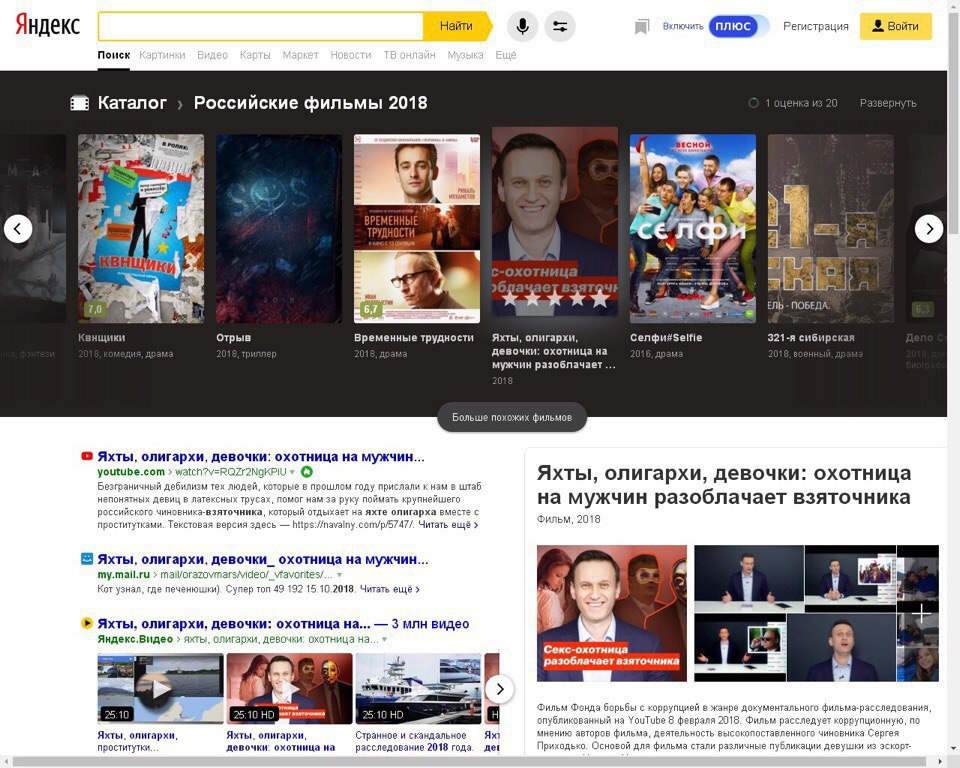The image size is (960, 768).
Task: Click the rating circle icon near '1 оценка из 20'
Action: pos(753,103)
